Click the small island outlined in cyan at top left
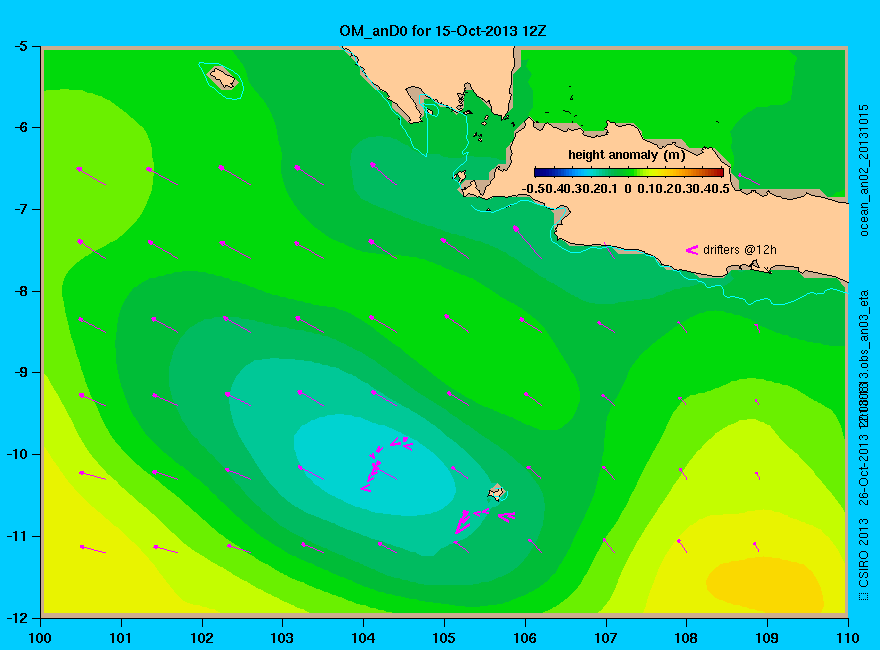Image resolution: width=880 pixels, height=650 pixels. (x=222, y=78)
